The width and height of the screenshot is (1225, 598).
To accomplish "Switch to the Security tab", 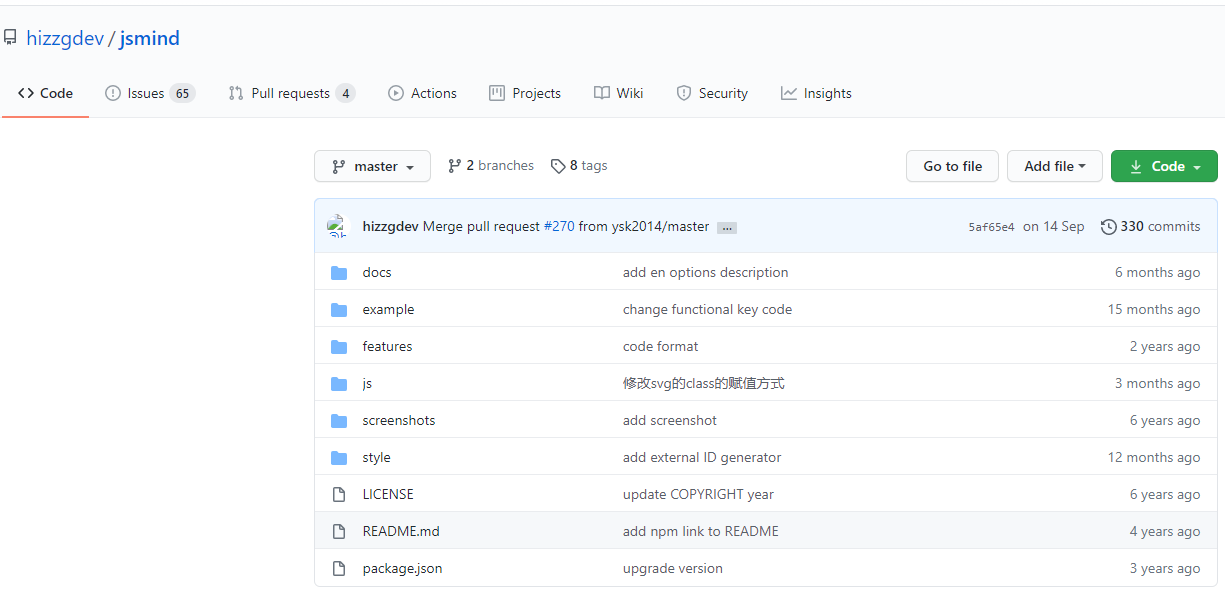I will tap(712, 93).
